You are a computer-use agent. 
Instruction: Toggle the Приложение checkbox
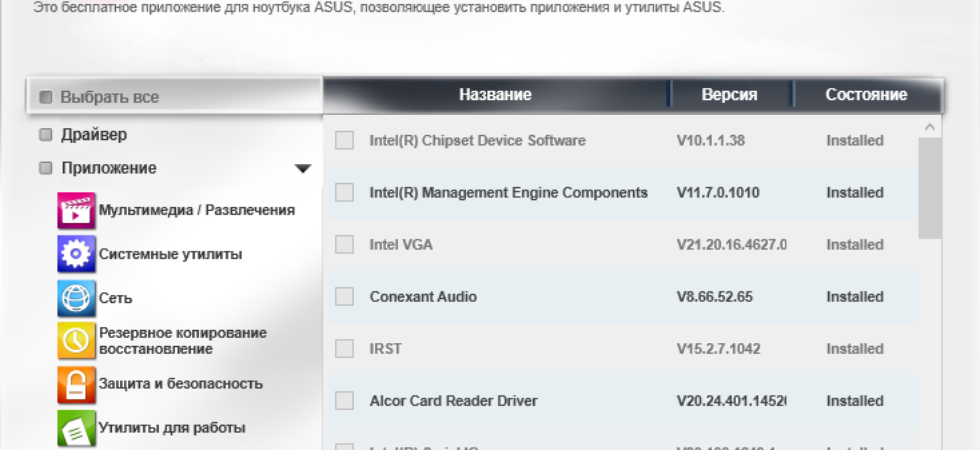[46, 168]
